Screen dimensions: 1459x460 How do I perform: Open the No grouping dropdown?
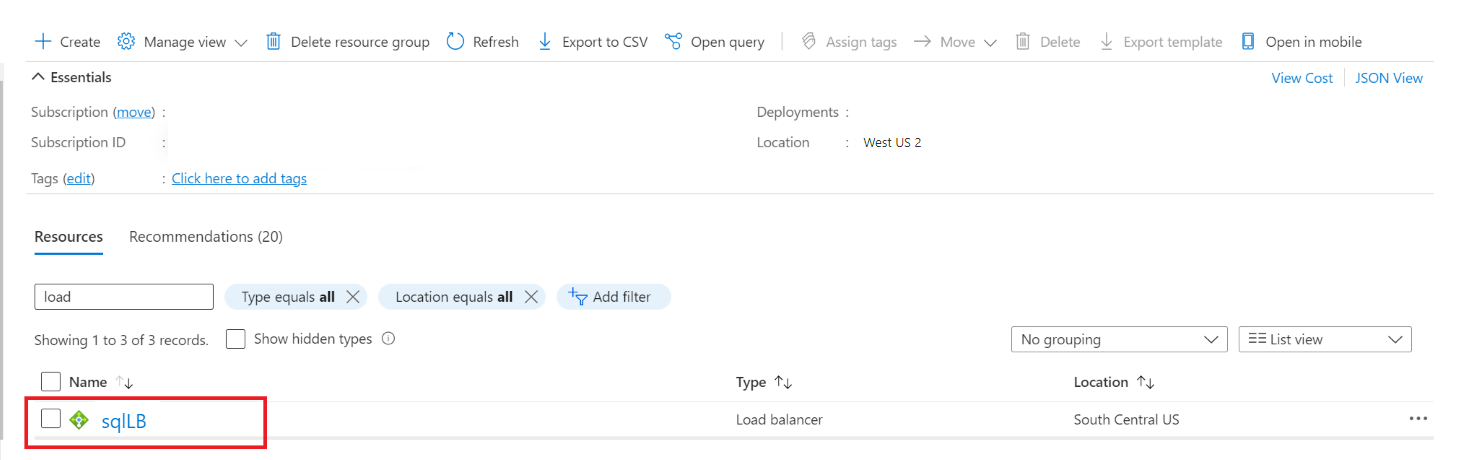click(1119, 340)
